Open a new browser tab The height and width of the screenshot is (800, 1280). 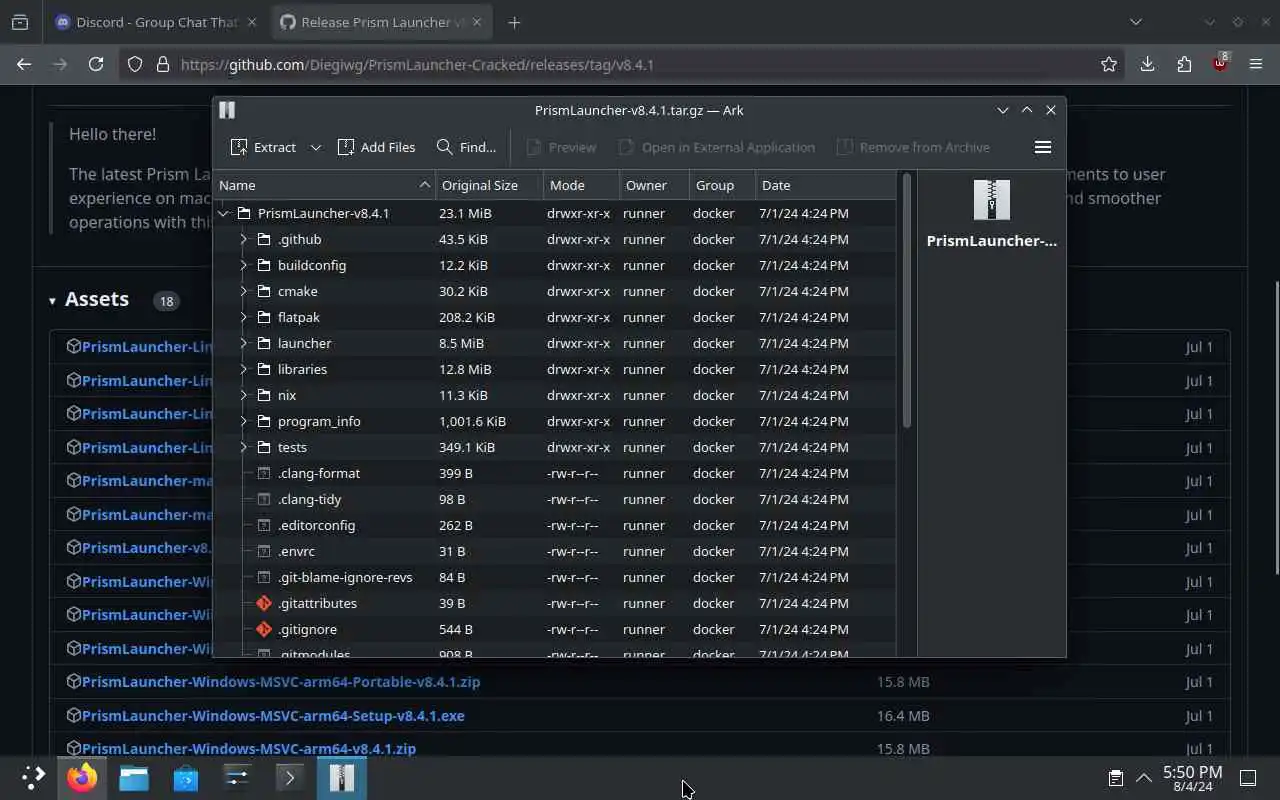[x=514, y=22]
